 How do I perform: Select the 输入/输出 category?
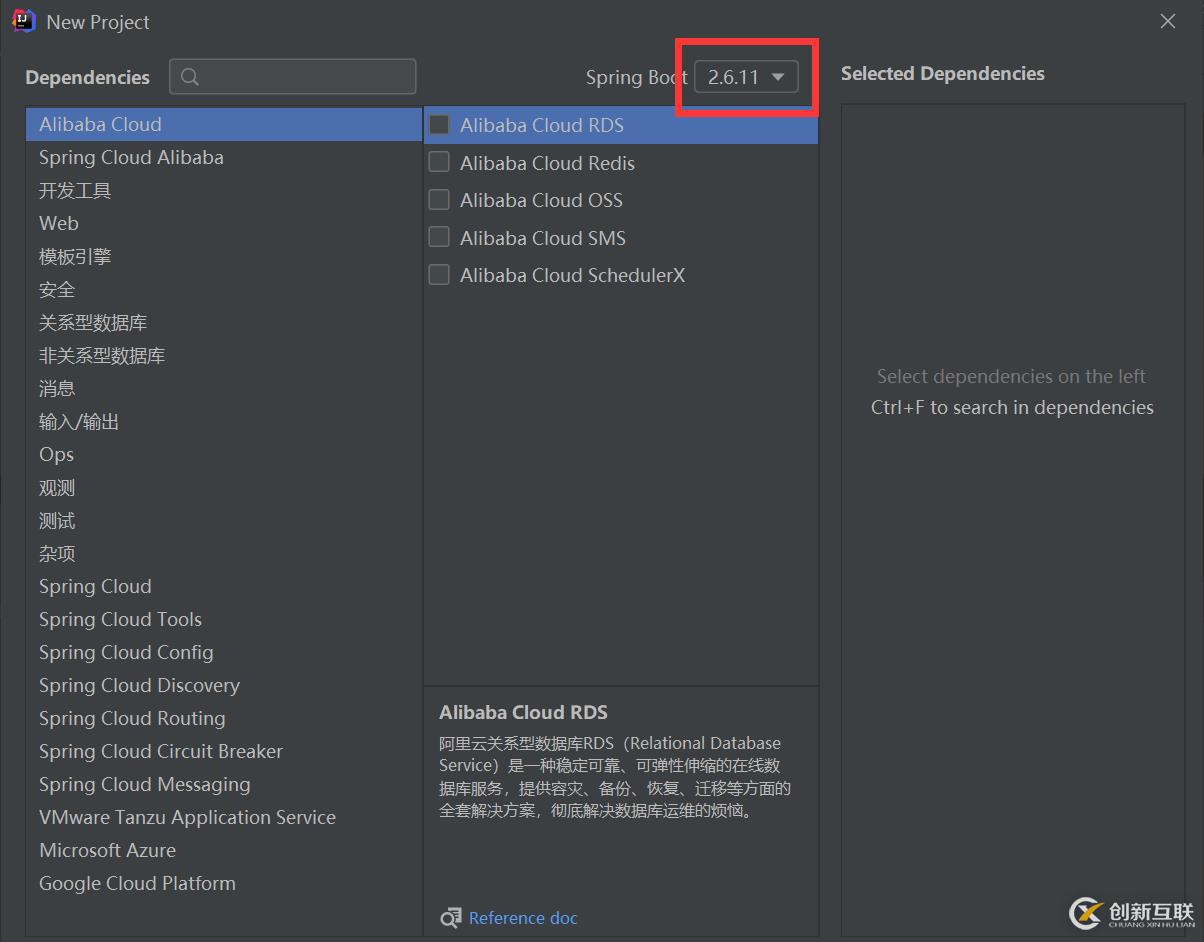[x=224, y=421]
